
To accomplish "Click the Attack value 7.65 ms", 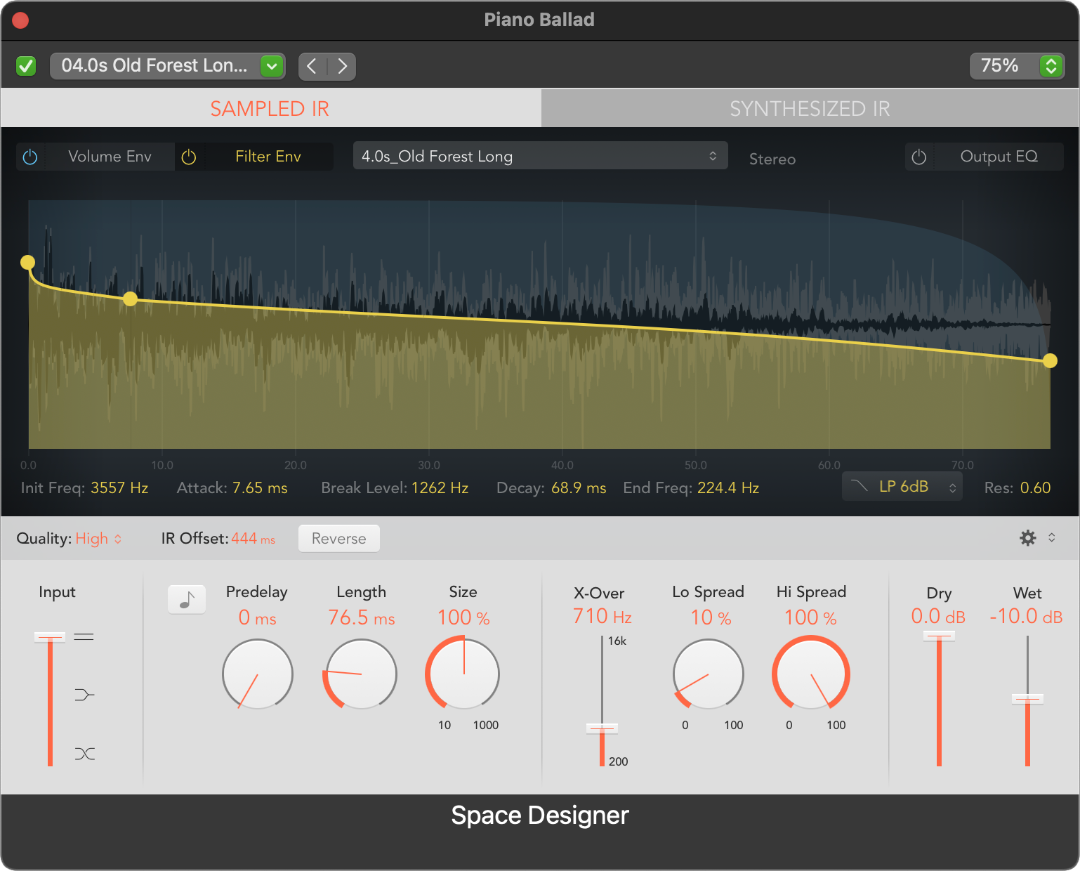I will (260, 488).
